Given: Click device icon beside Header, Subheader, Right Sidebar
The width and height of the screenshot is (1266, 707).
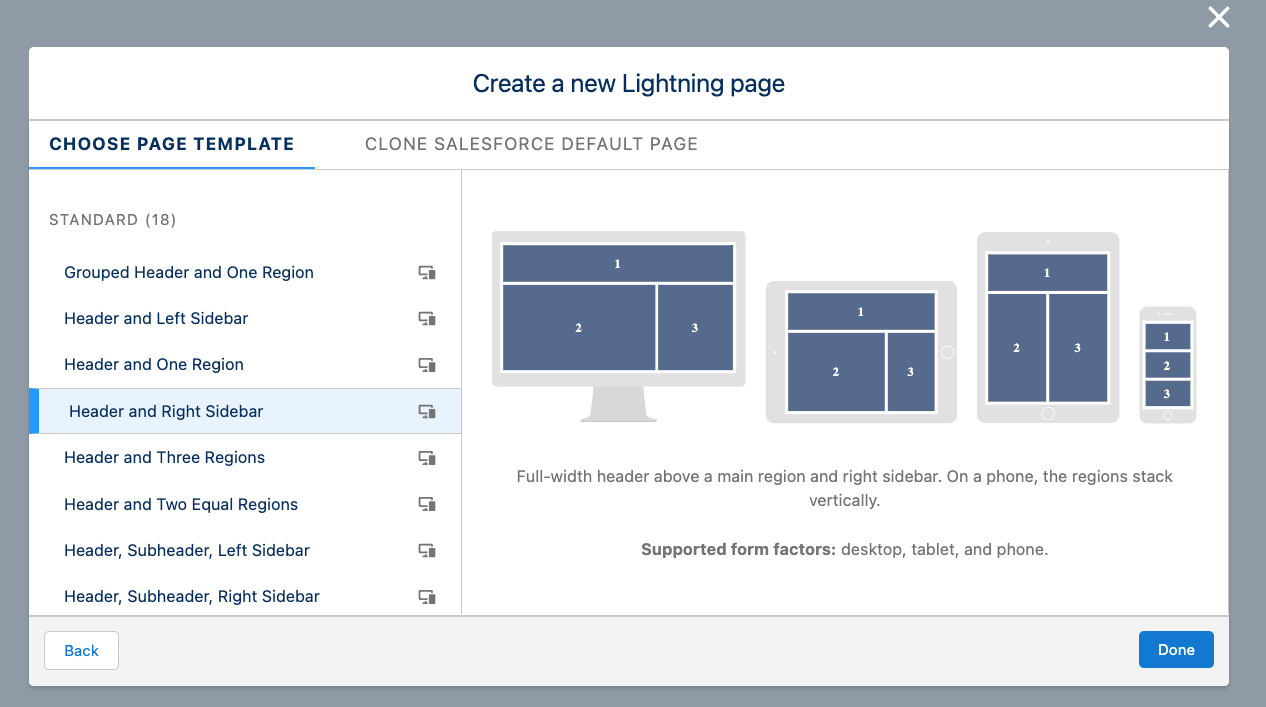Looking at the screenshot, I should [427, 597].
